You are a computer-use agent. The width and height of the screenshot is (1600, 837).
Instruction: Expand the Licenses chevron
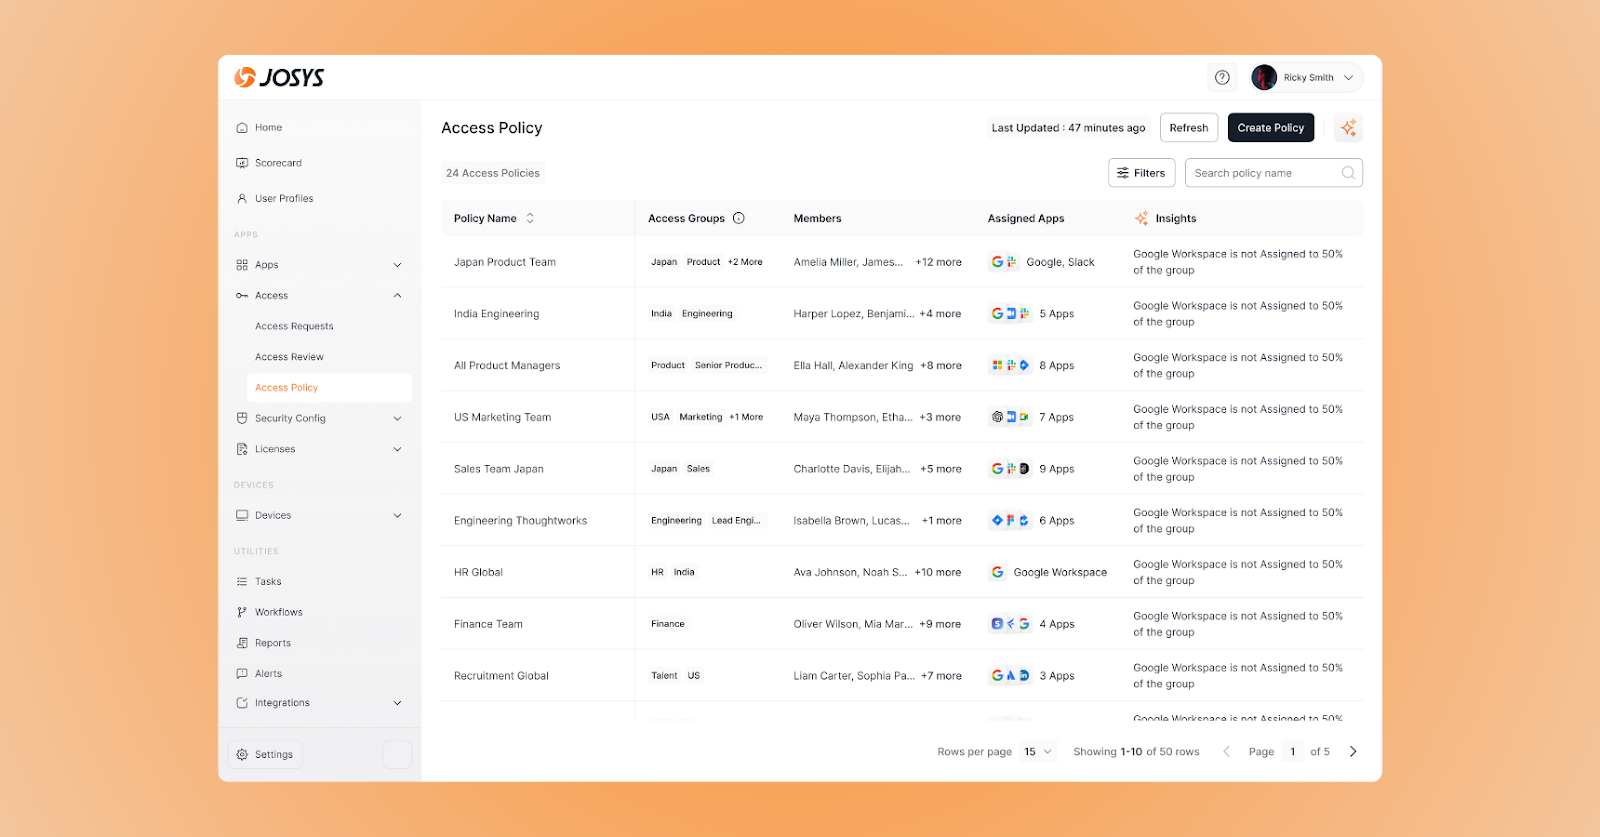[x=397, y=449]
